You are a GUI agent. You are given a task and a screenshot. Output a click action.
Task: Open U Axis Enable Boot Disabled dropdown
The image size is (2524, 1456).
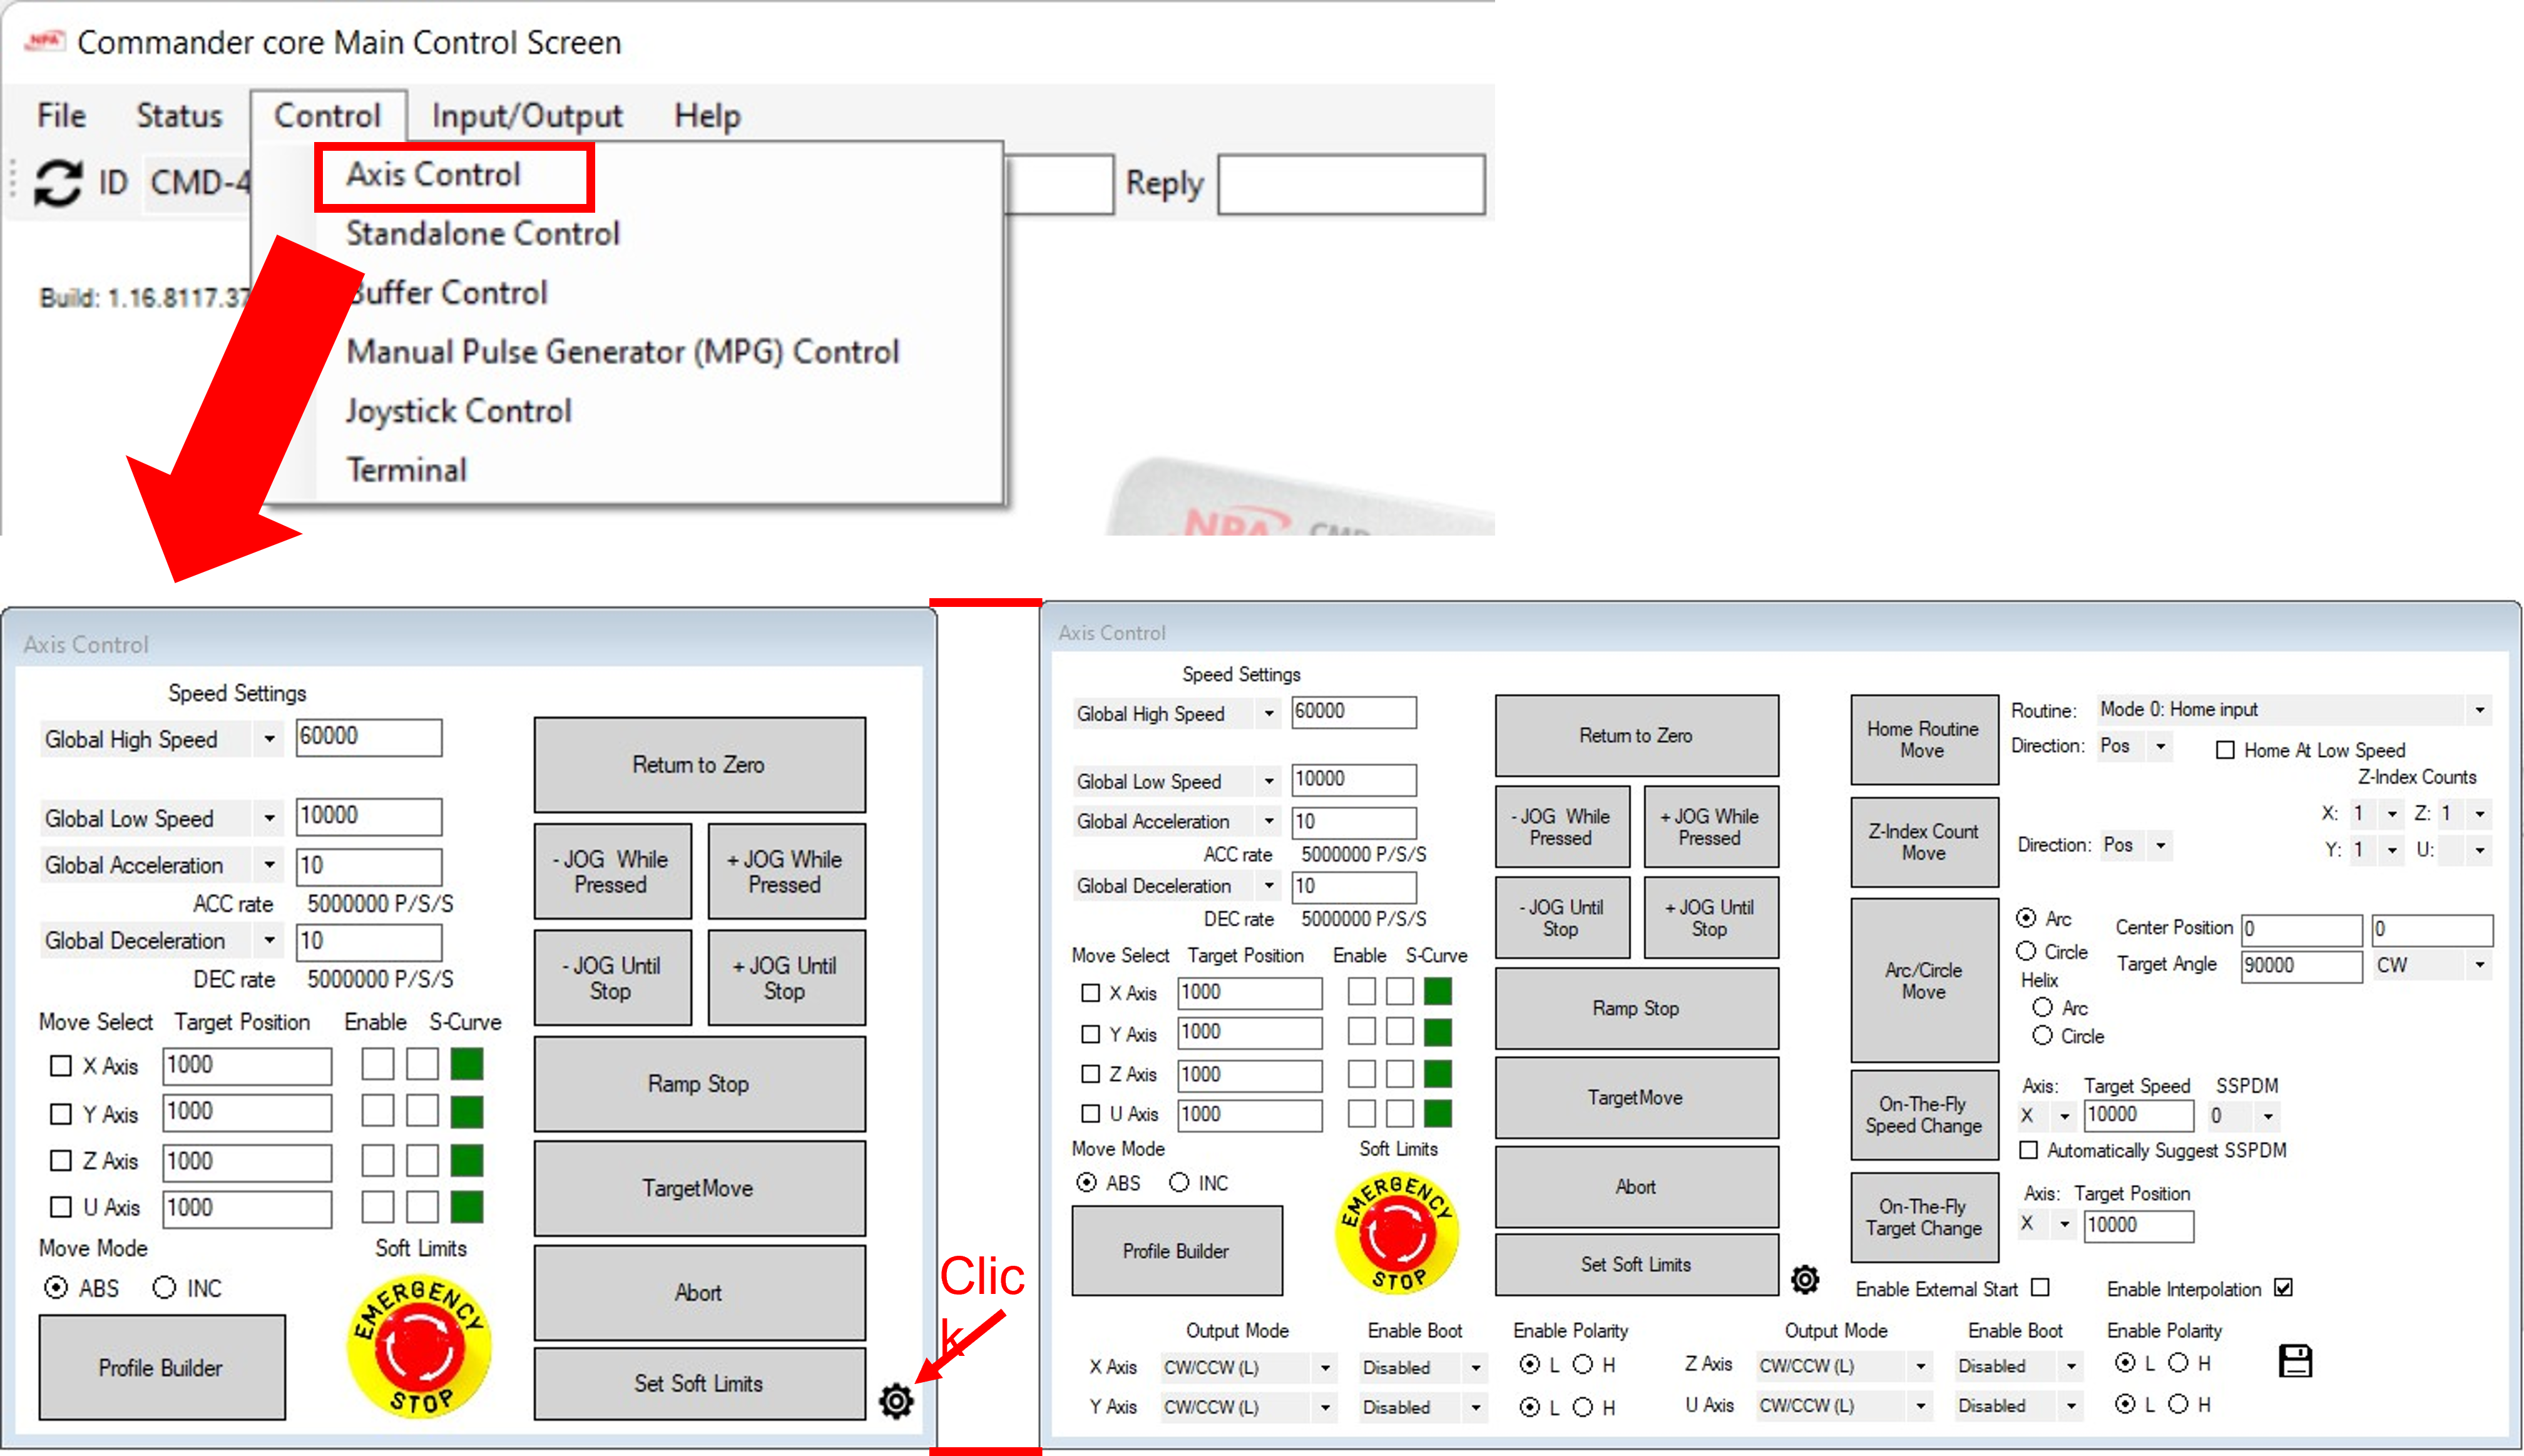point(2018,1405)
